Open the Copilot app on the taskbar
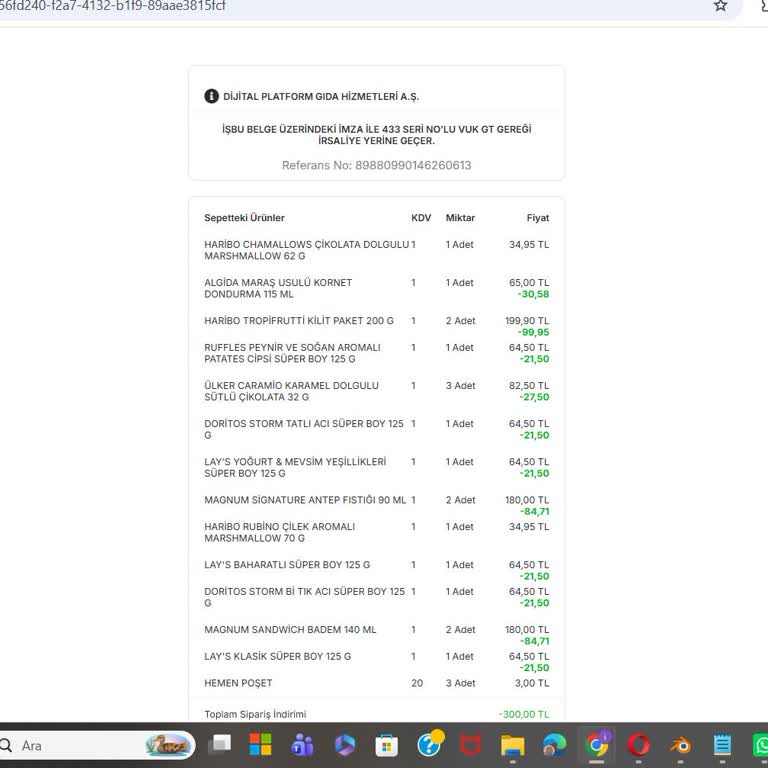This screenshot has width=768, height=768. tap(345, 745)
